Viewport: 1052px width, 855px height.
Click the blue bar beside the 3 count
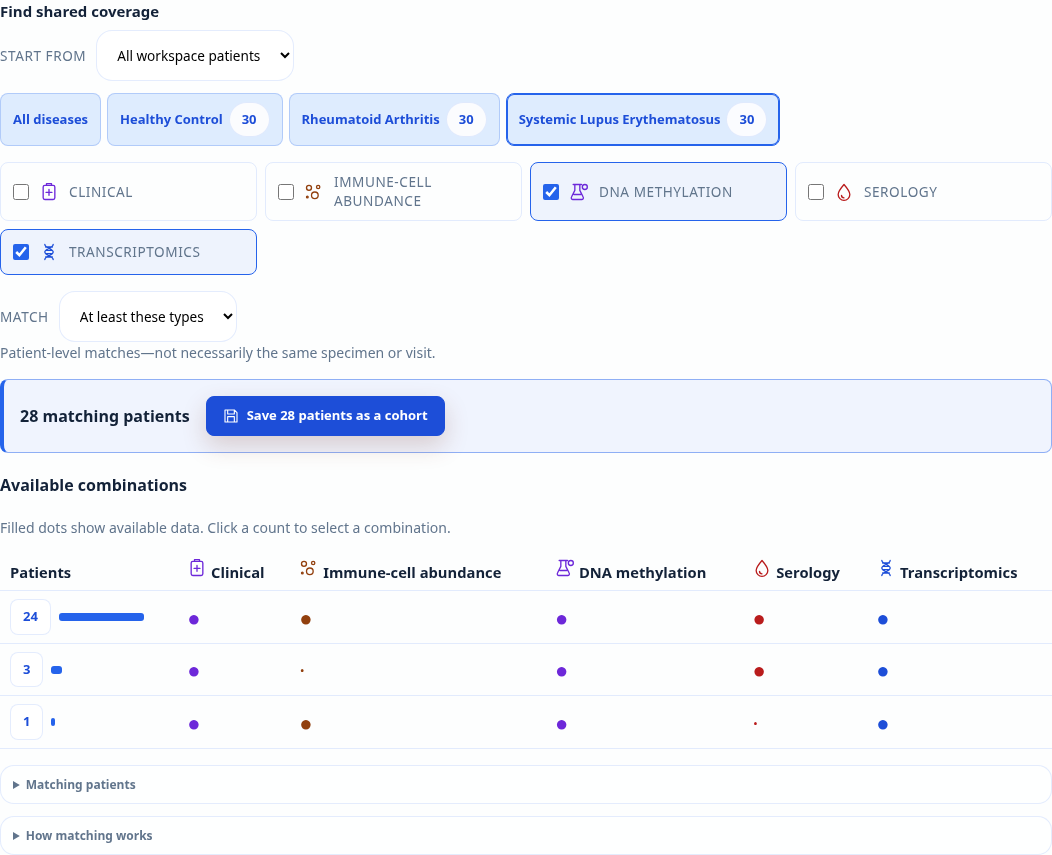tap(56, 670)
